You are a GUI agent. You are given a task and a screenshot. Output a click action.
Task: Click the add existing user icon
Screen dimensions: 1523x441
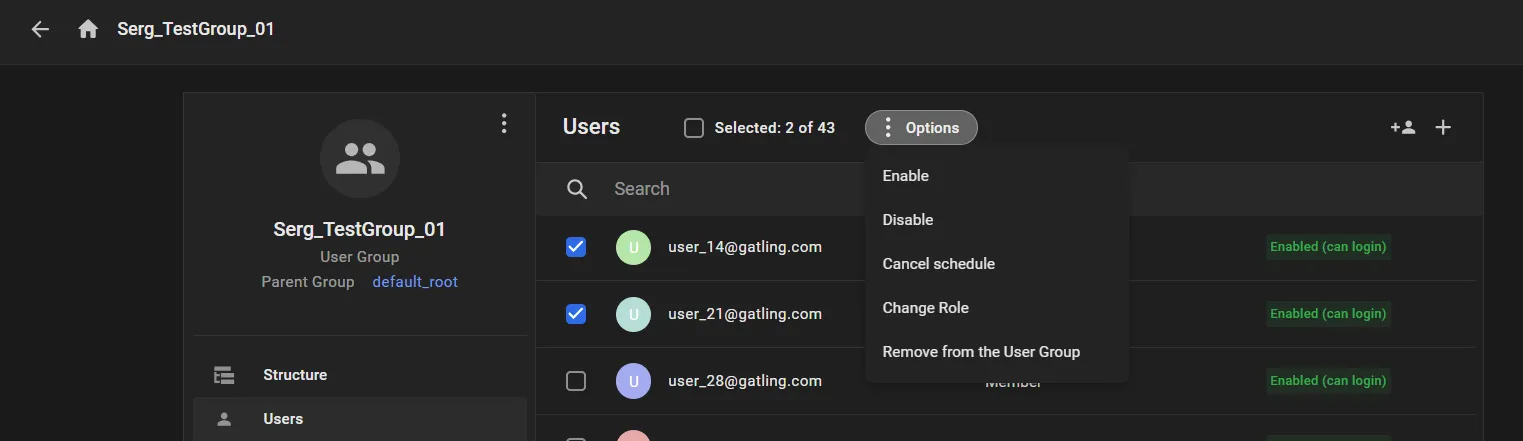pyautogui.click(x=1403, y=127)
